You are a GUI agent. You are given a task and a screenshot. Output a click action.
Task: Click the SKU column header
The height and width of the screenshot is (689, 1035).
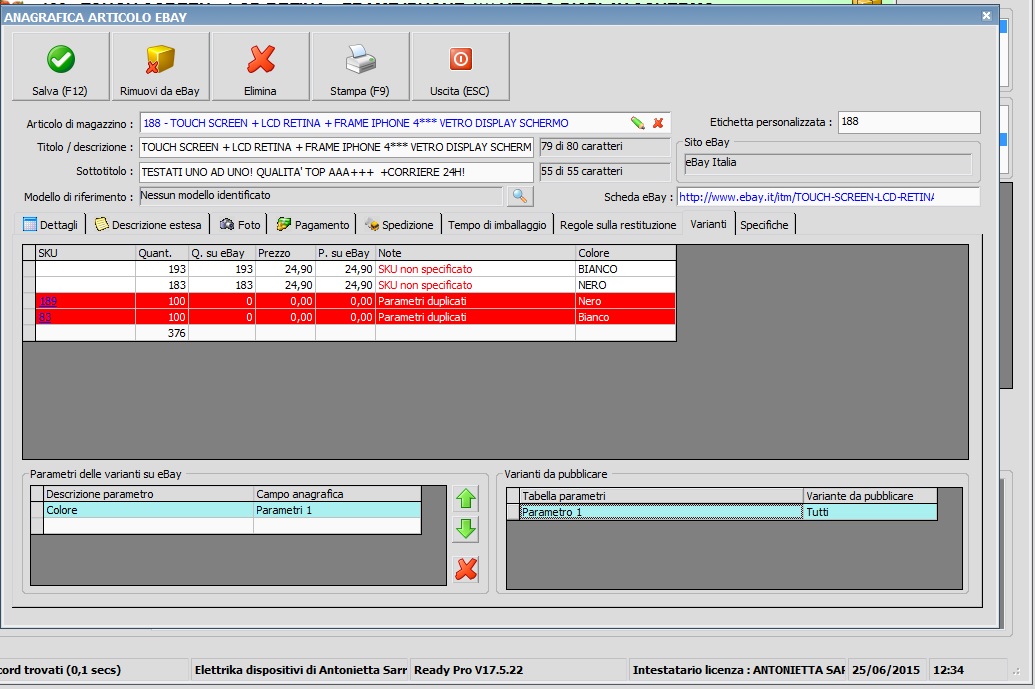tap(85, 253)
